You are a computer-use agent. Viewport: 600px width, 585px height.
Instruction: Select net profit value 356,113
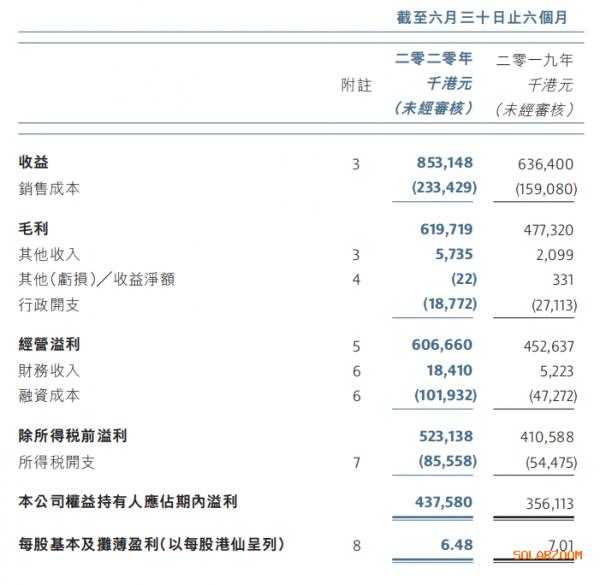point(549,504)
